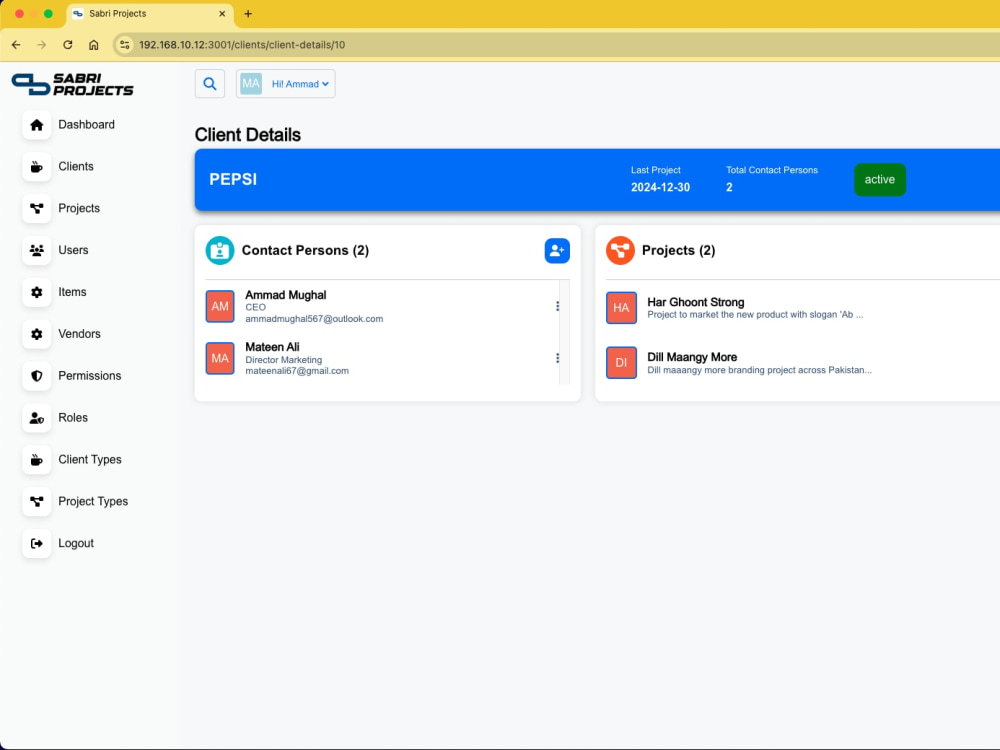Click the orange Projects section icon
The image size is (1000, 750).
[x=620, y=251]
